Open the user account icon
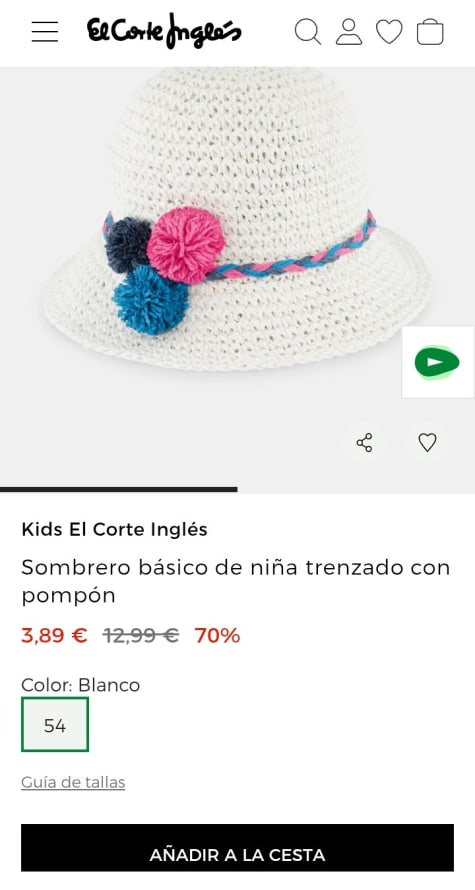 coord(348,32)
